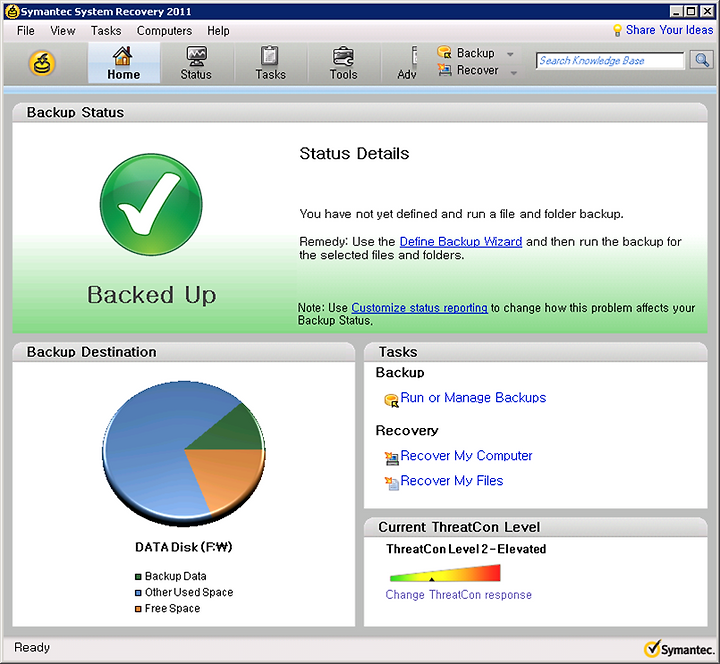Open the Customize status reporting link
720x664 pixels.
pos(419,308)
